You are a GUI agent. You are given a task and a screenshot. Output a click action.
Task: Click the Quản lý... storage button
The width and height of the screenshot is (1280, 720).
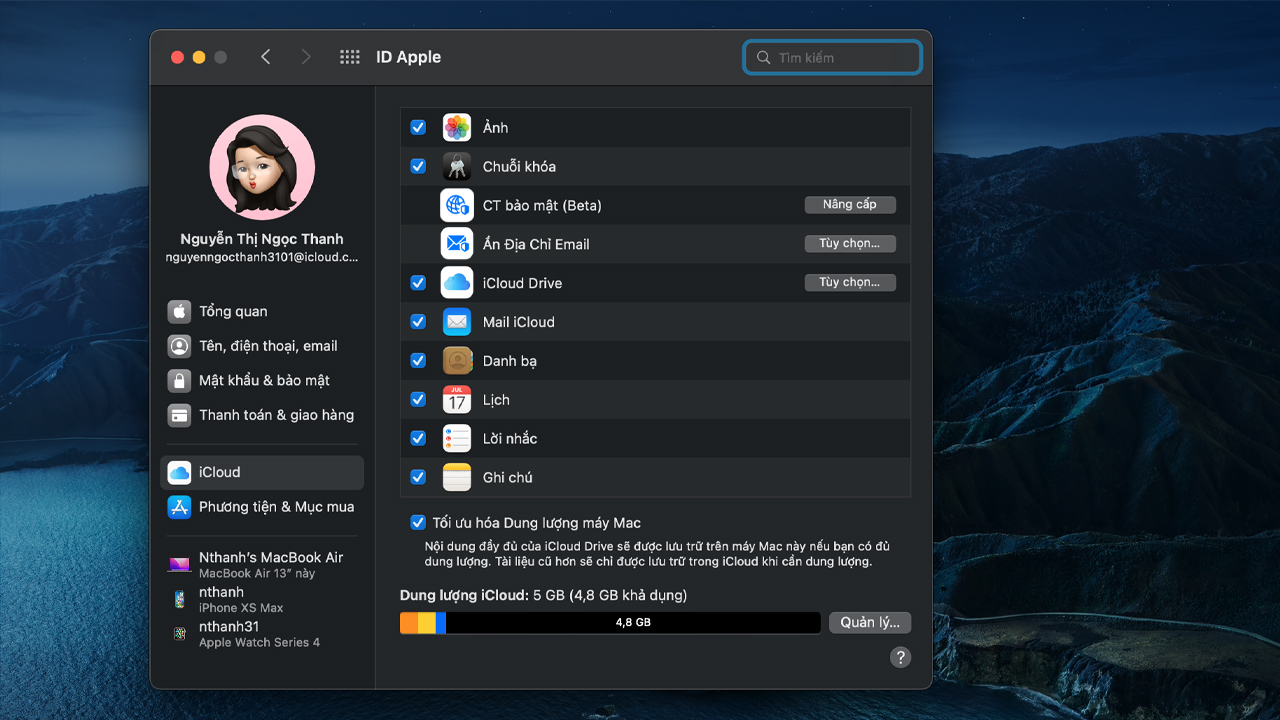pyautogui.click(x=870, y=622)
